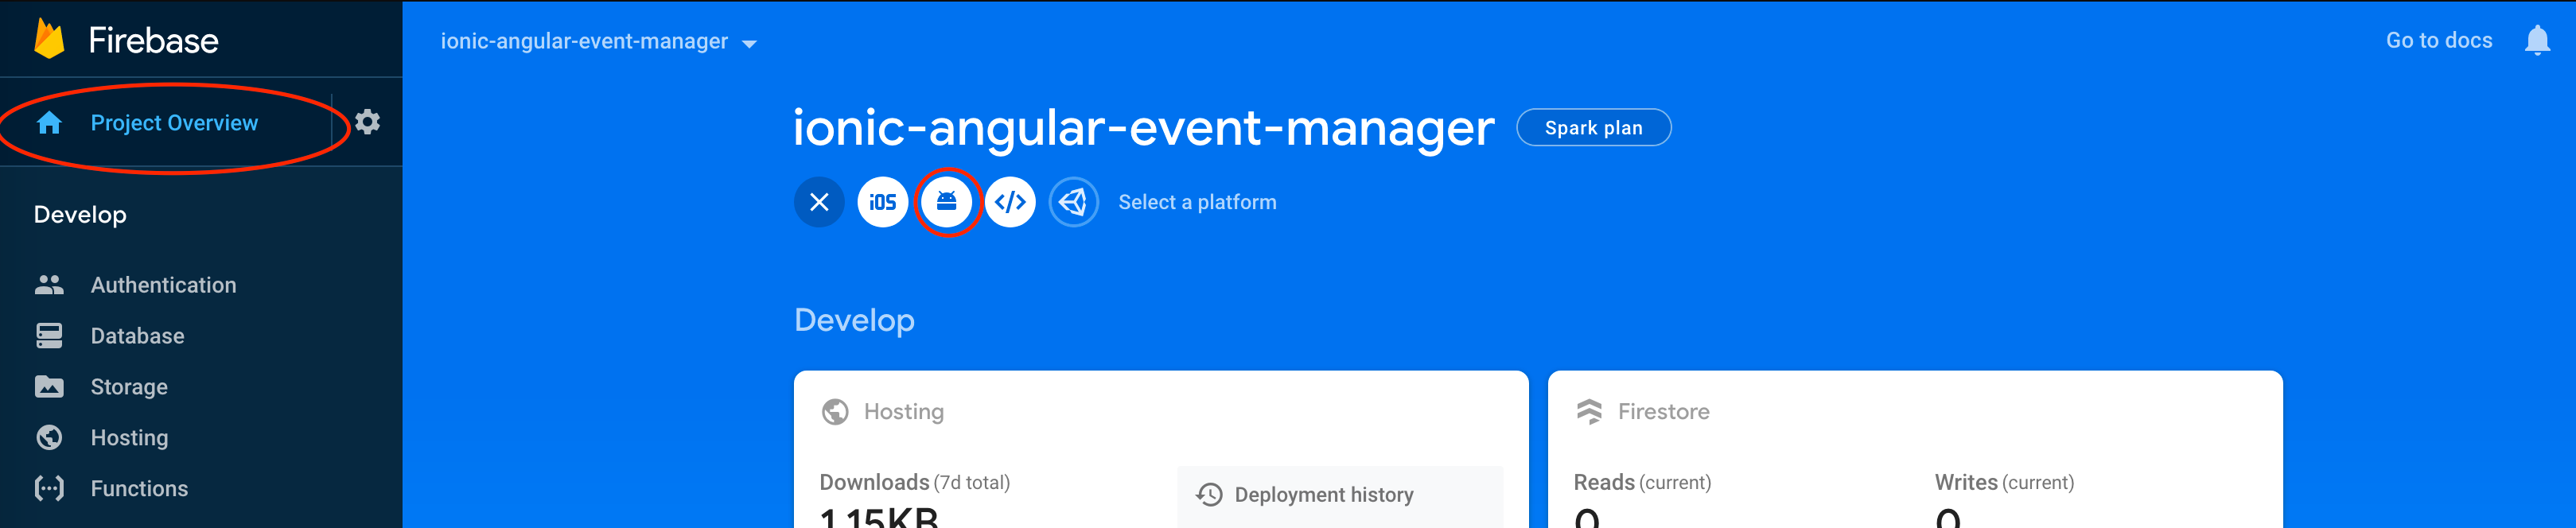Dismiss platform selection with the X
This screenshot has width=2576, height=528.
(819, 201)
